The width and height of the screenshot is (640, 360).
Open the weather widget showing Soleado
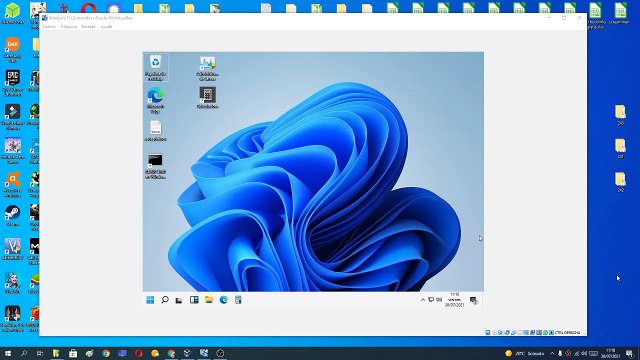coord(524,353)
